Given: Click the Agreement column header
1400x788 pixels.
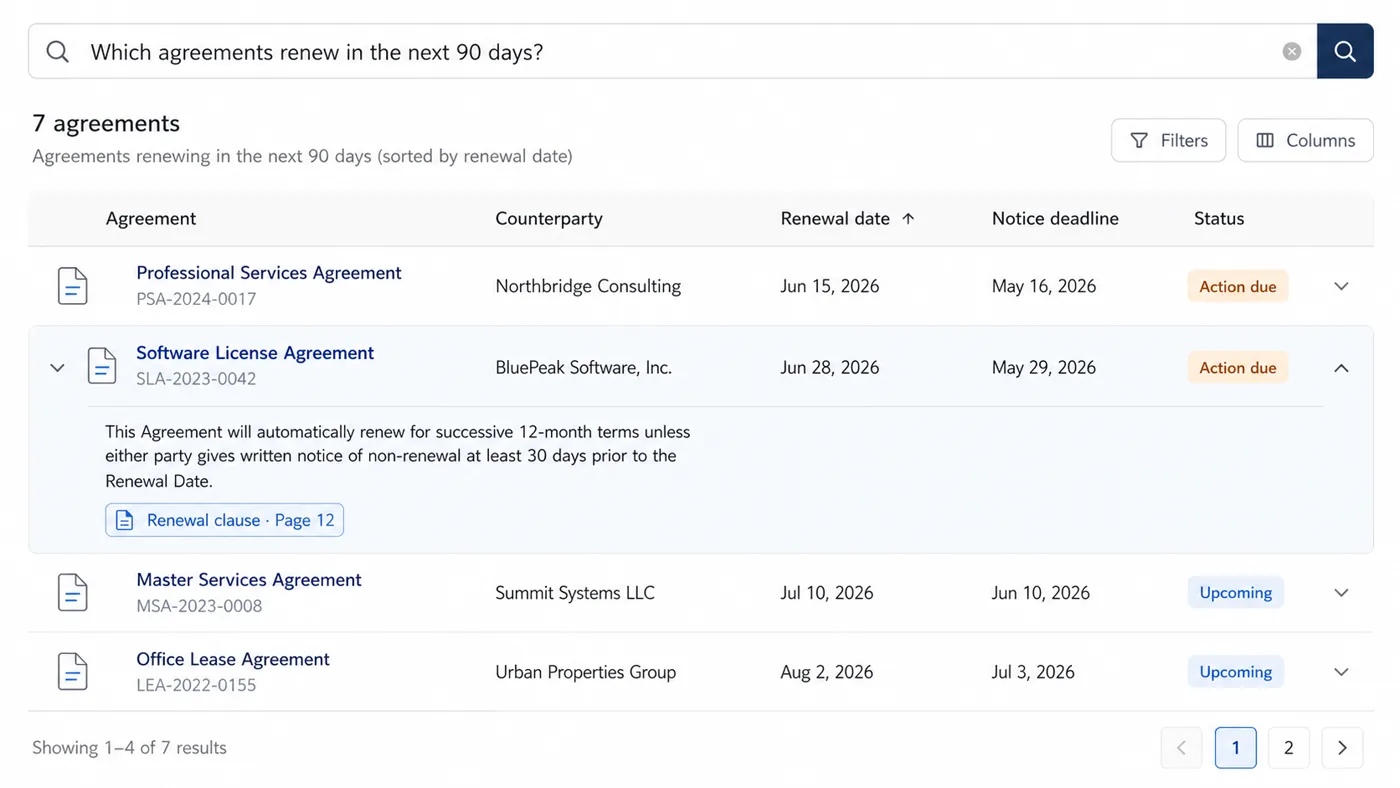Looking at the screenshot, I should [x=151, y=218].
